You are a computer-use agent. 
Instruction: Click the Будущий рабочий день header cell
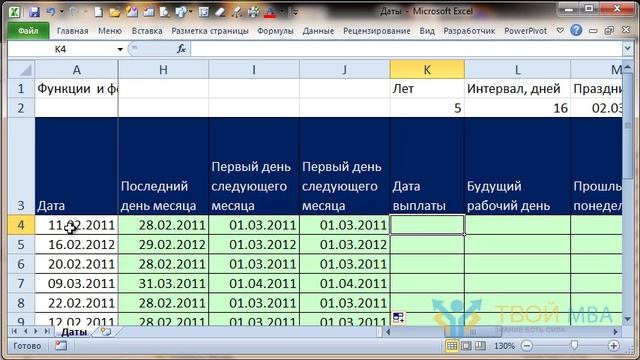[x=518, y=166]
